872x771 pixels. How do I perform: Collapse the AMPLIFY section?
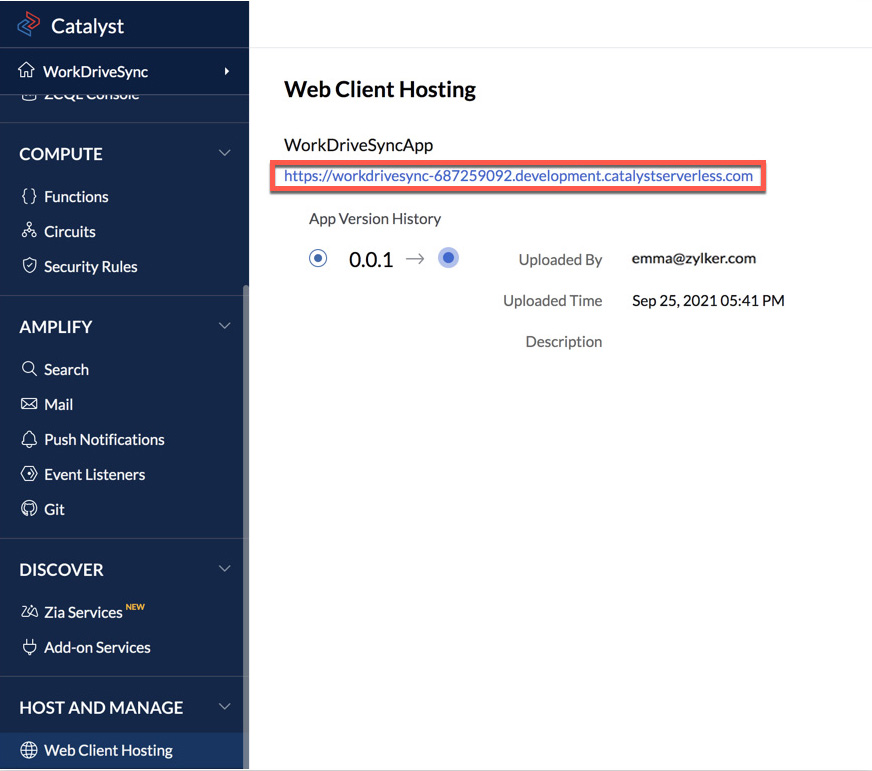[224, 326]
